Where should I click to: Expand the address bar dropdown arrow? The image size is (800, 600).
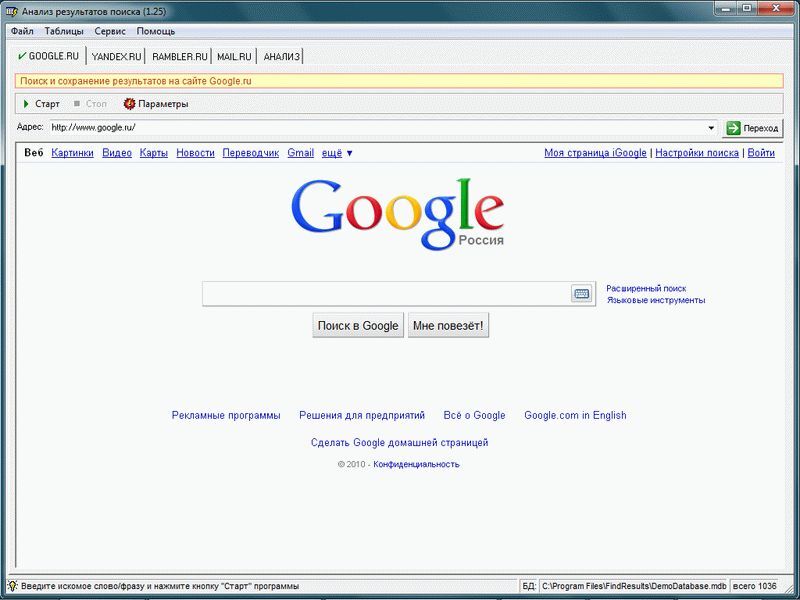point(711,128)
